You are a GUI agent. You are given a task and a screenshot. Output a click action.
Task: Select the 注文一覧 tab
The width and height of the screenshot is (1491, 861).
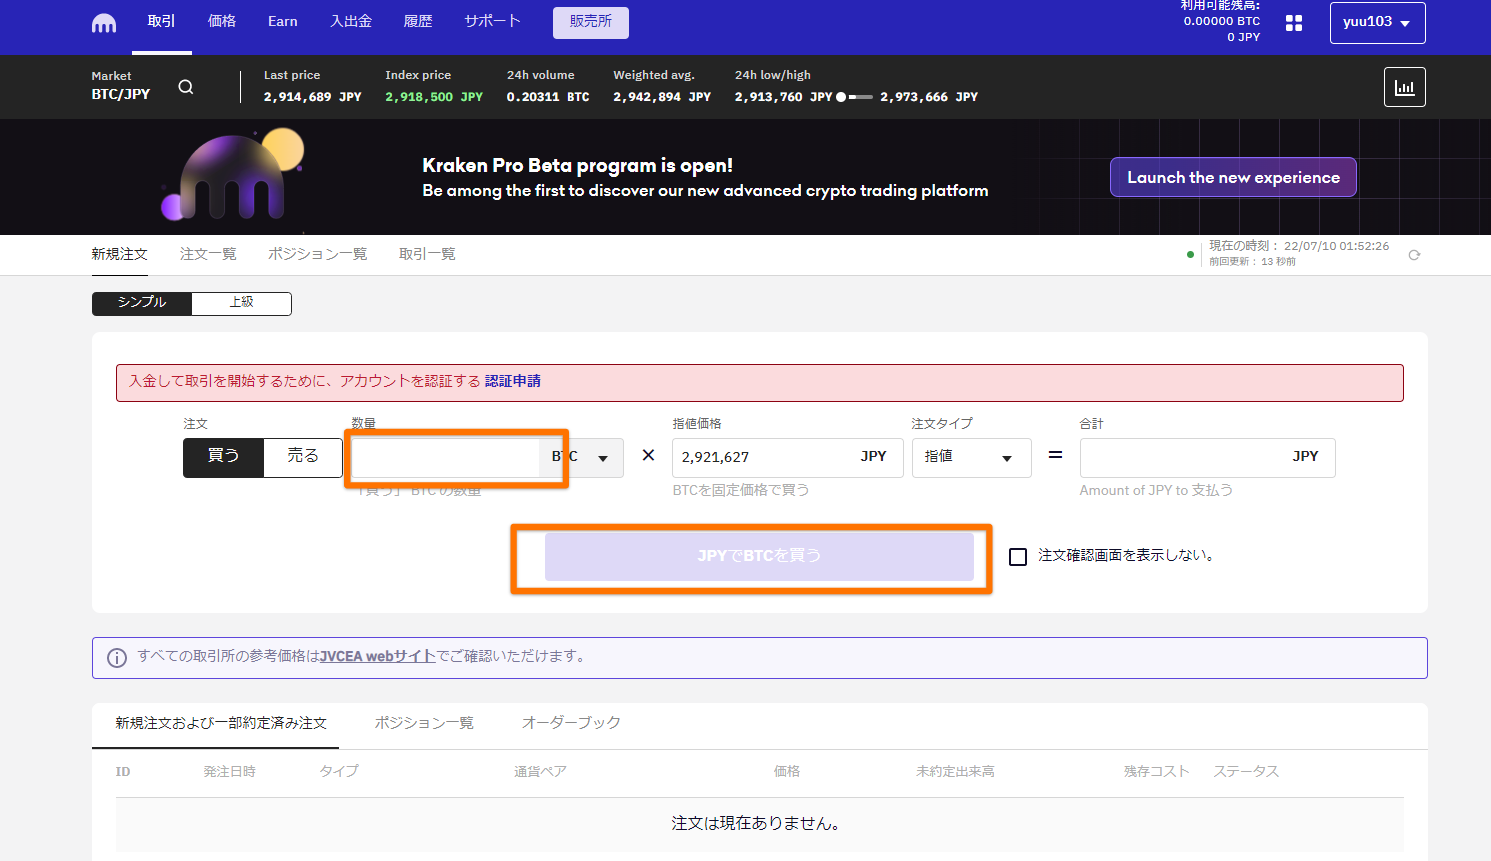tap(208, 254)
